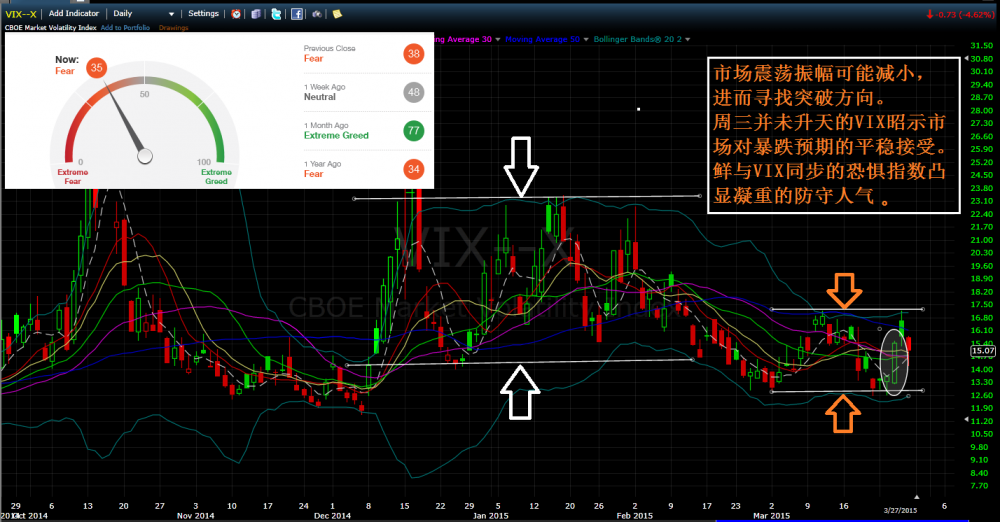Image resolution: width=1000 pixels, height=522 pixels.
Task: Click the 3/27/2015 date marker
Action: pyautogui.click(x=897, y=511)
